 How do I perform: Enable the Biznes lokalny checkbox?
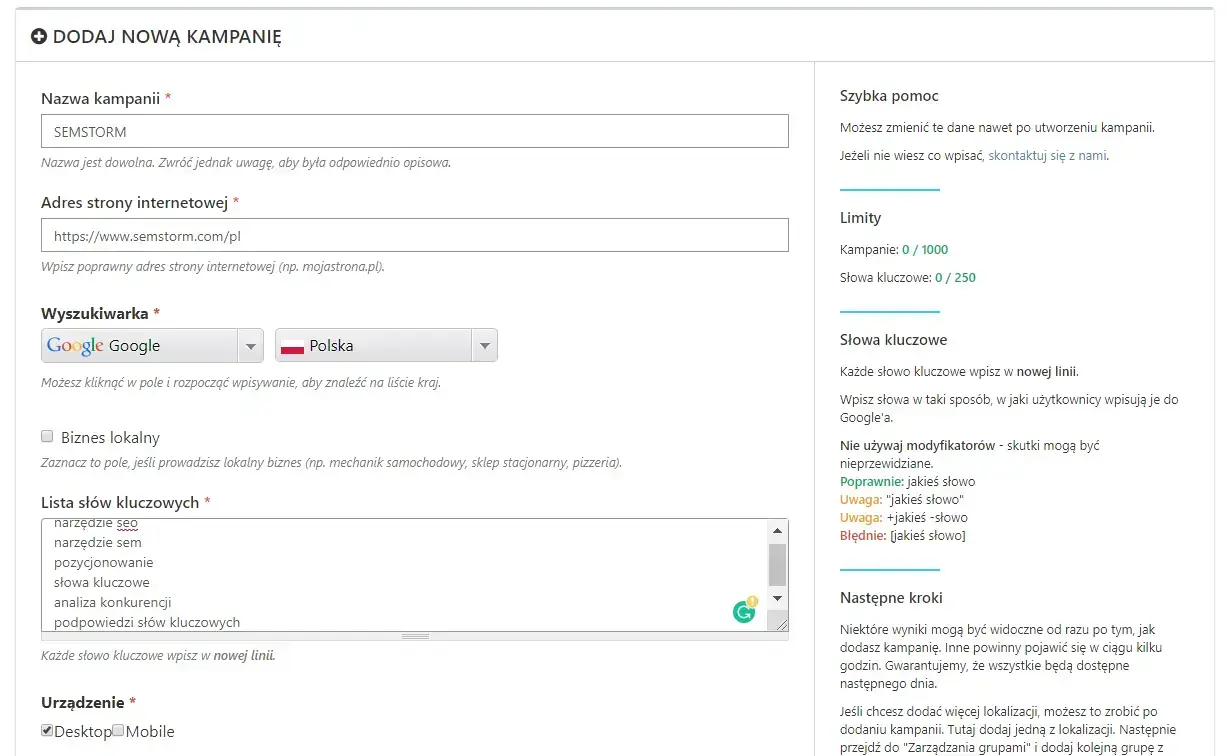coord(47,437)
